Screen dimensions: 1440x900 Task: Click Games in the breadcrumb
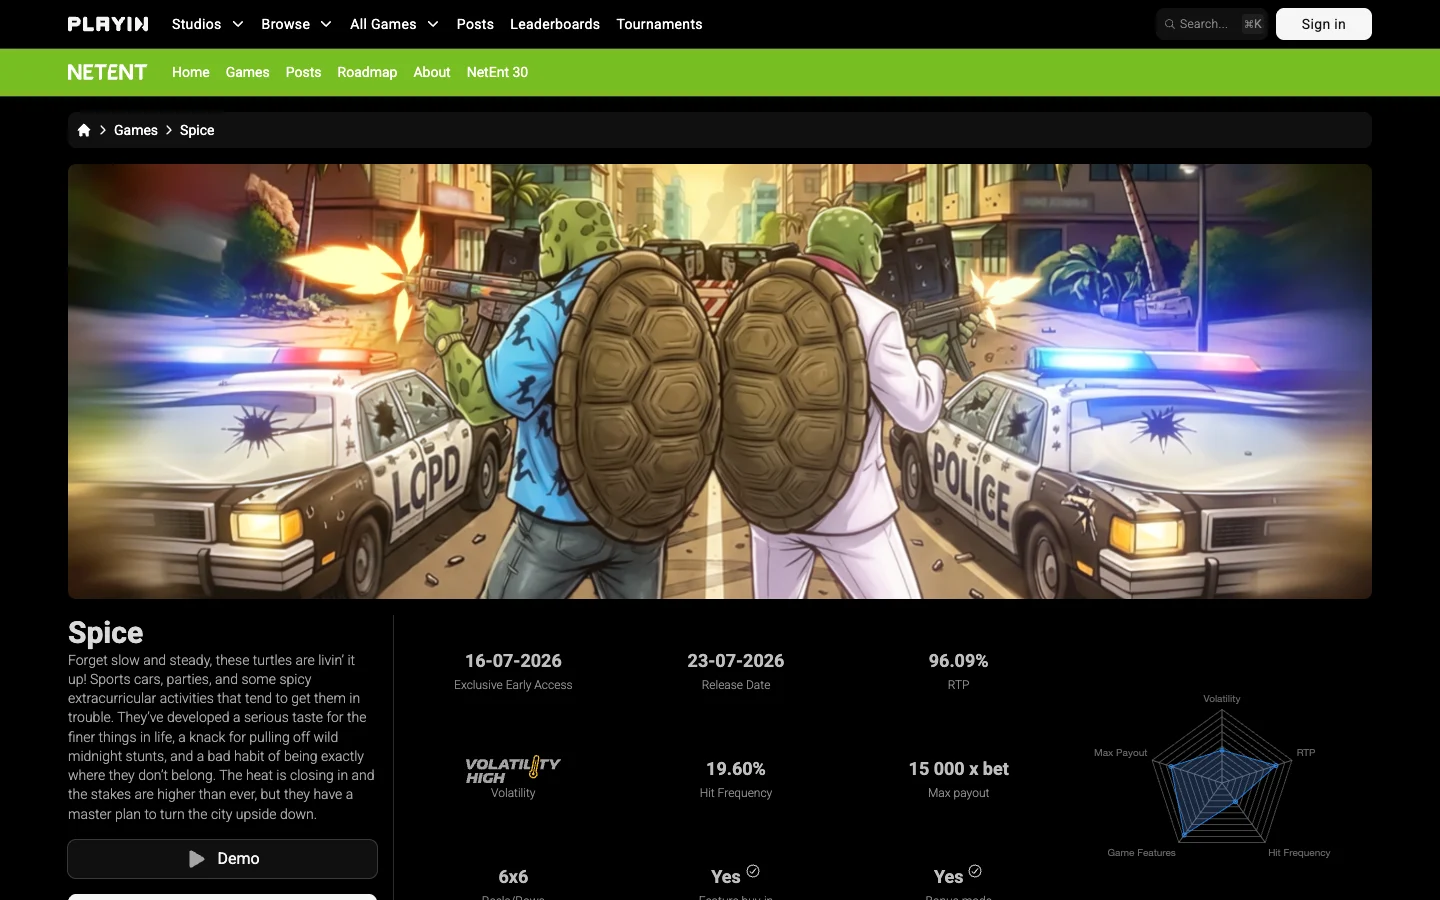click(x=136, y=130)
